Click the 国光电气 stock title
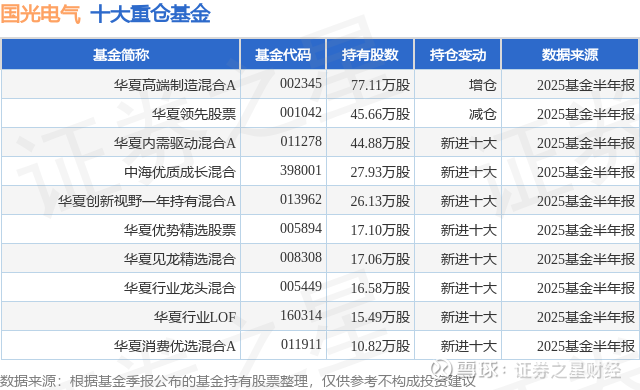 pyautogui.click(x=40, y=13)
